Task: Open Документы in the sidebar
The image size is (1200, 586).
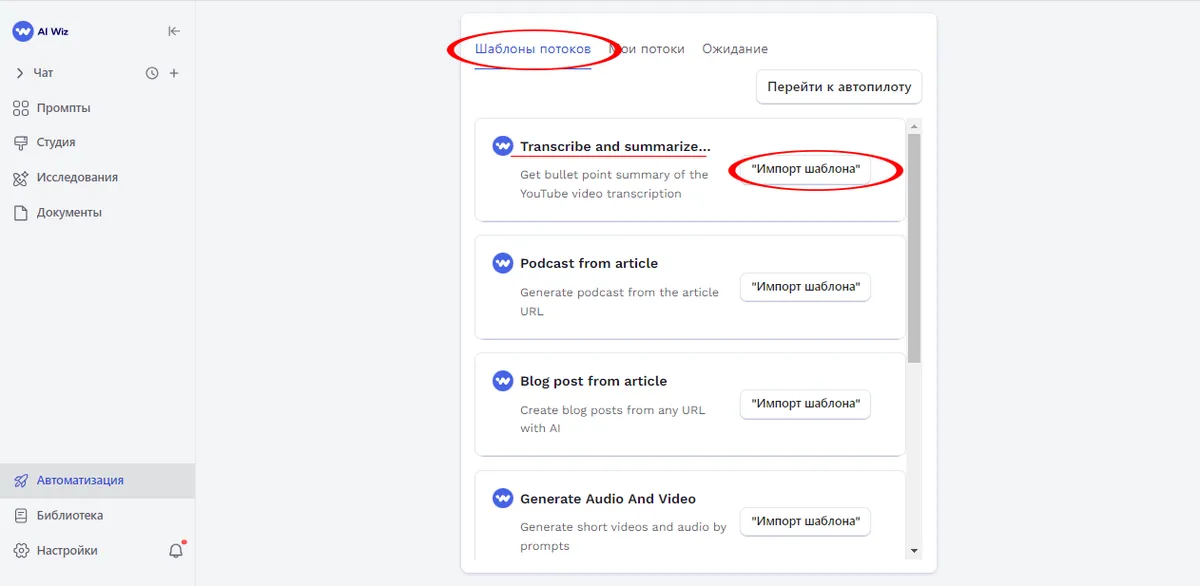Action: point(69,213)
